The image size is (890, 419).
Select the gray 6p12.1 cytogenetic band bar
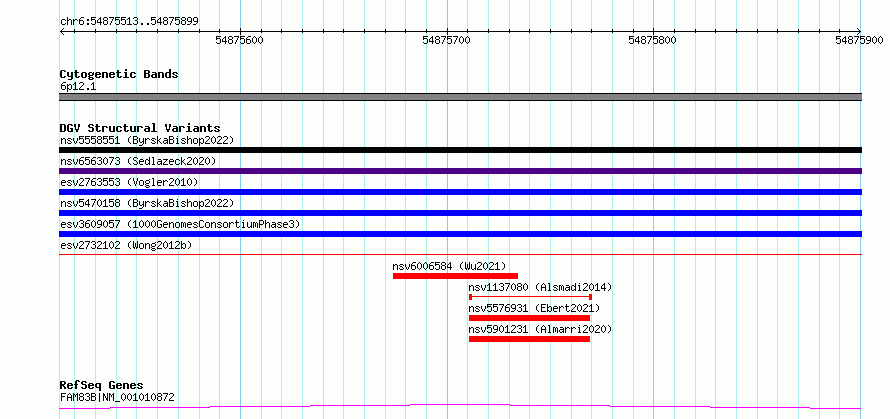point(460,97)
